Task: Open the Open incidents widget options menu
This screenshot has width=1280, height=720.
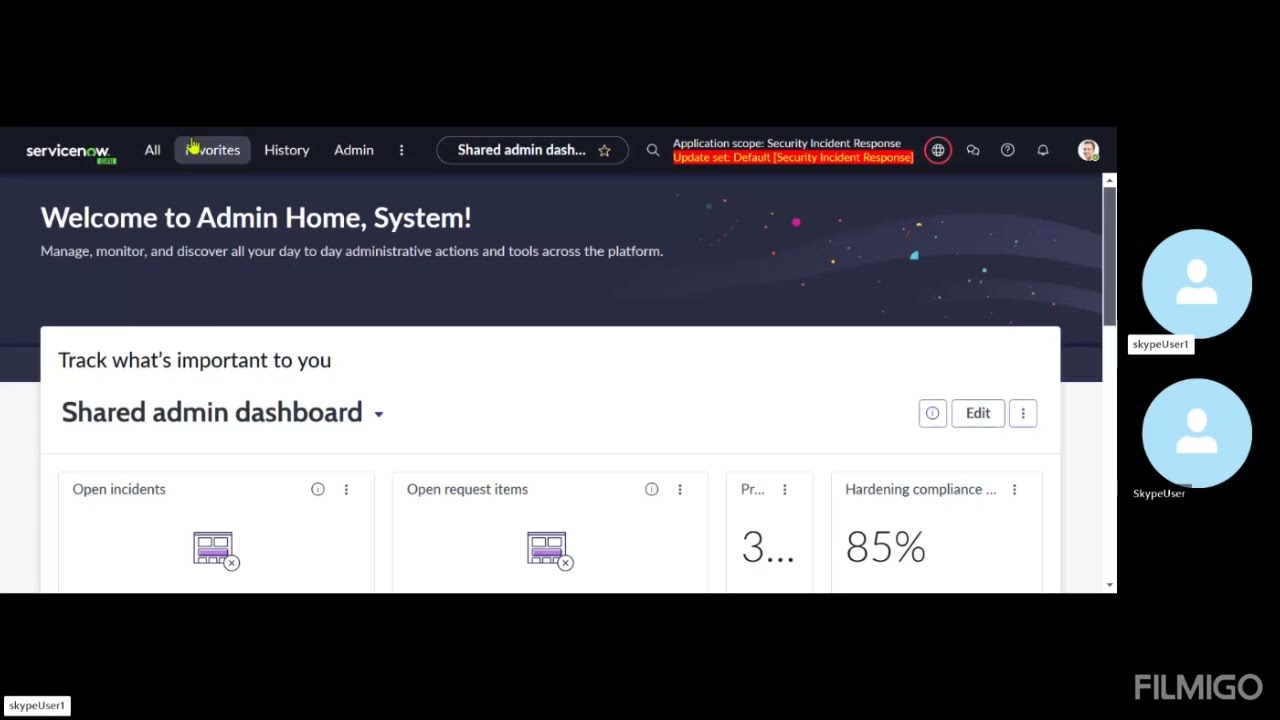Action: pyautogui.click(x=346, y=489)
